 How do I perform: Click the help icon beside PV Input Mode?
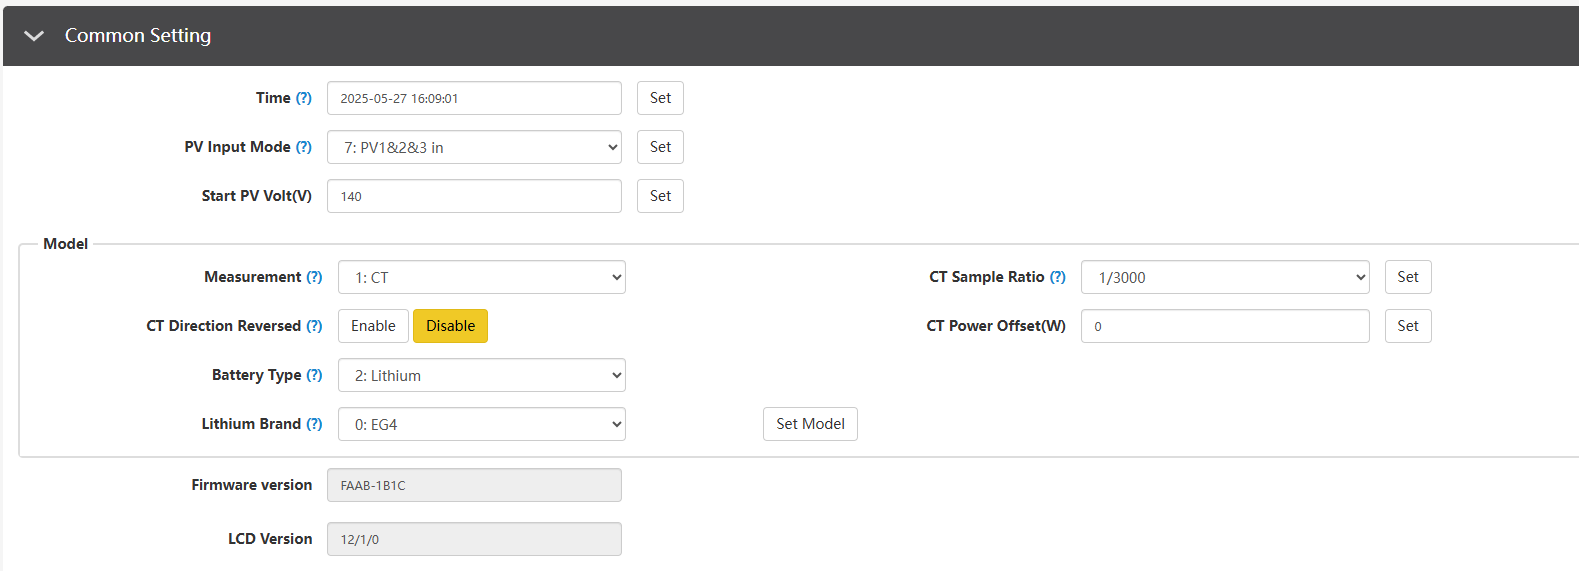(x=304, y=147)
